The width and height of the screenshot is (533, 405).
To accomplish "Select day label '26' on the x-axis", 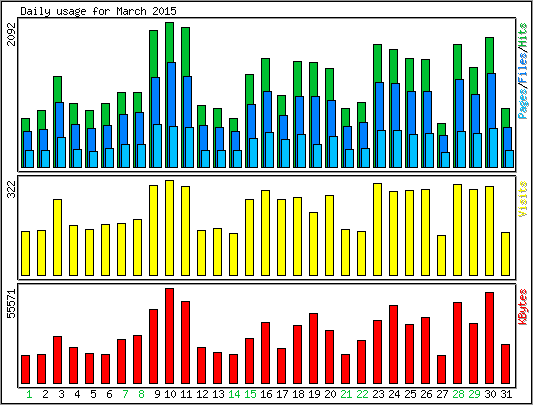I will pyautogui.click(x=426, y=394).
